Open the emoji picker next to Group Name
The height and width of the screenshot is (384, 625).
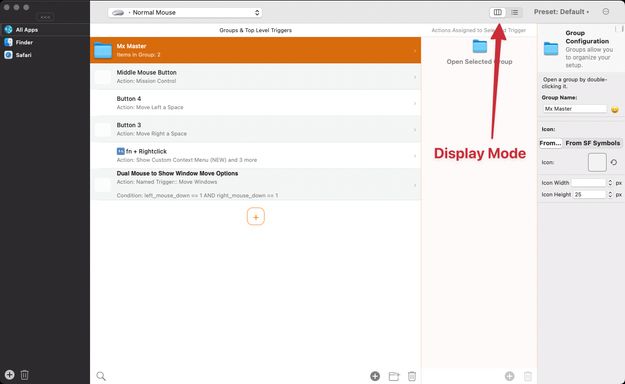615,109
